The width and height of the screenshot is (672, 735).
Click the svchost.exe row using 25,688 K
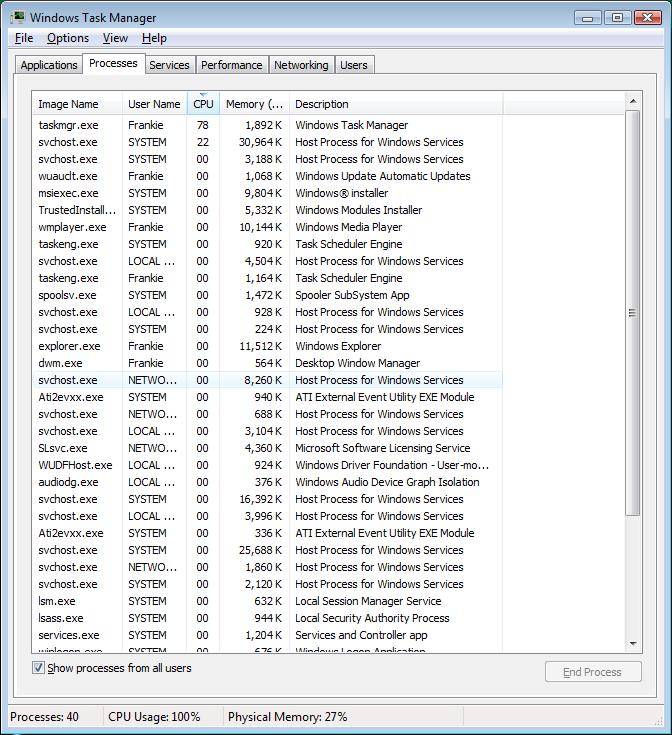[267, 550]
